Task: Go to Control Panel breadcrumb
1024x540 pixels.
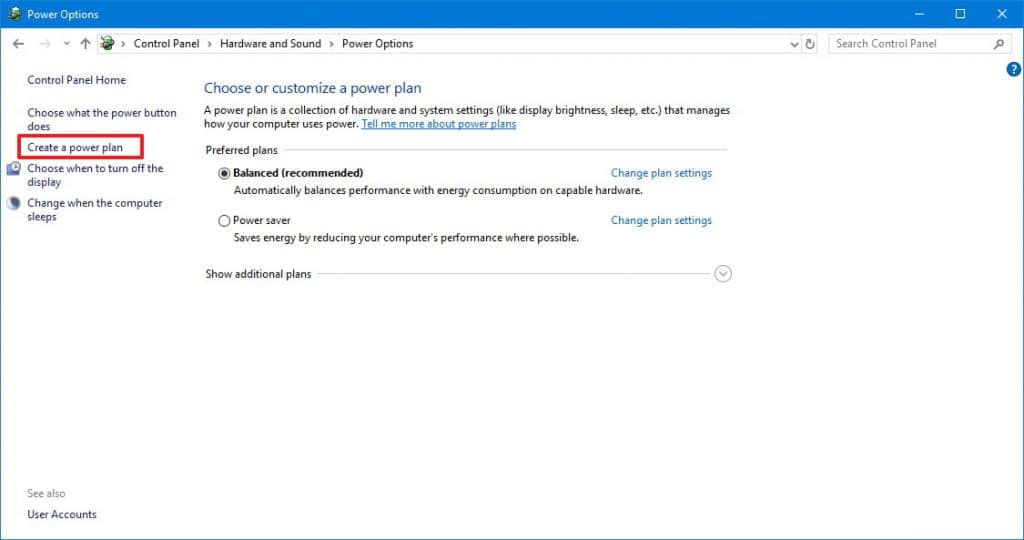Action: (x=166, y=44)
